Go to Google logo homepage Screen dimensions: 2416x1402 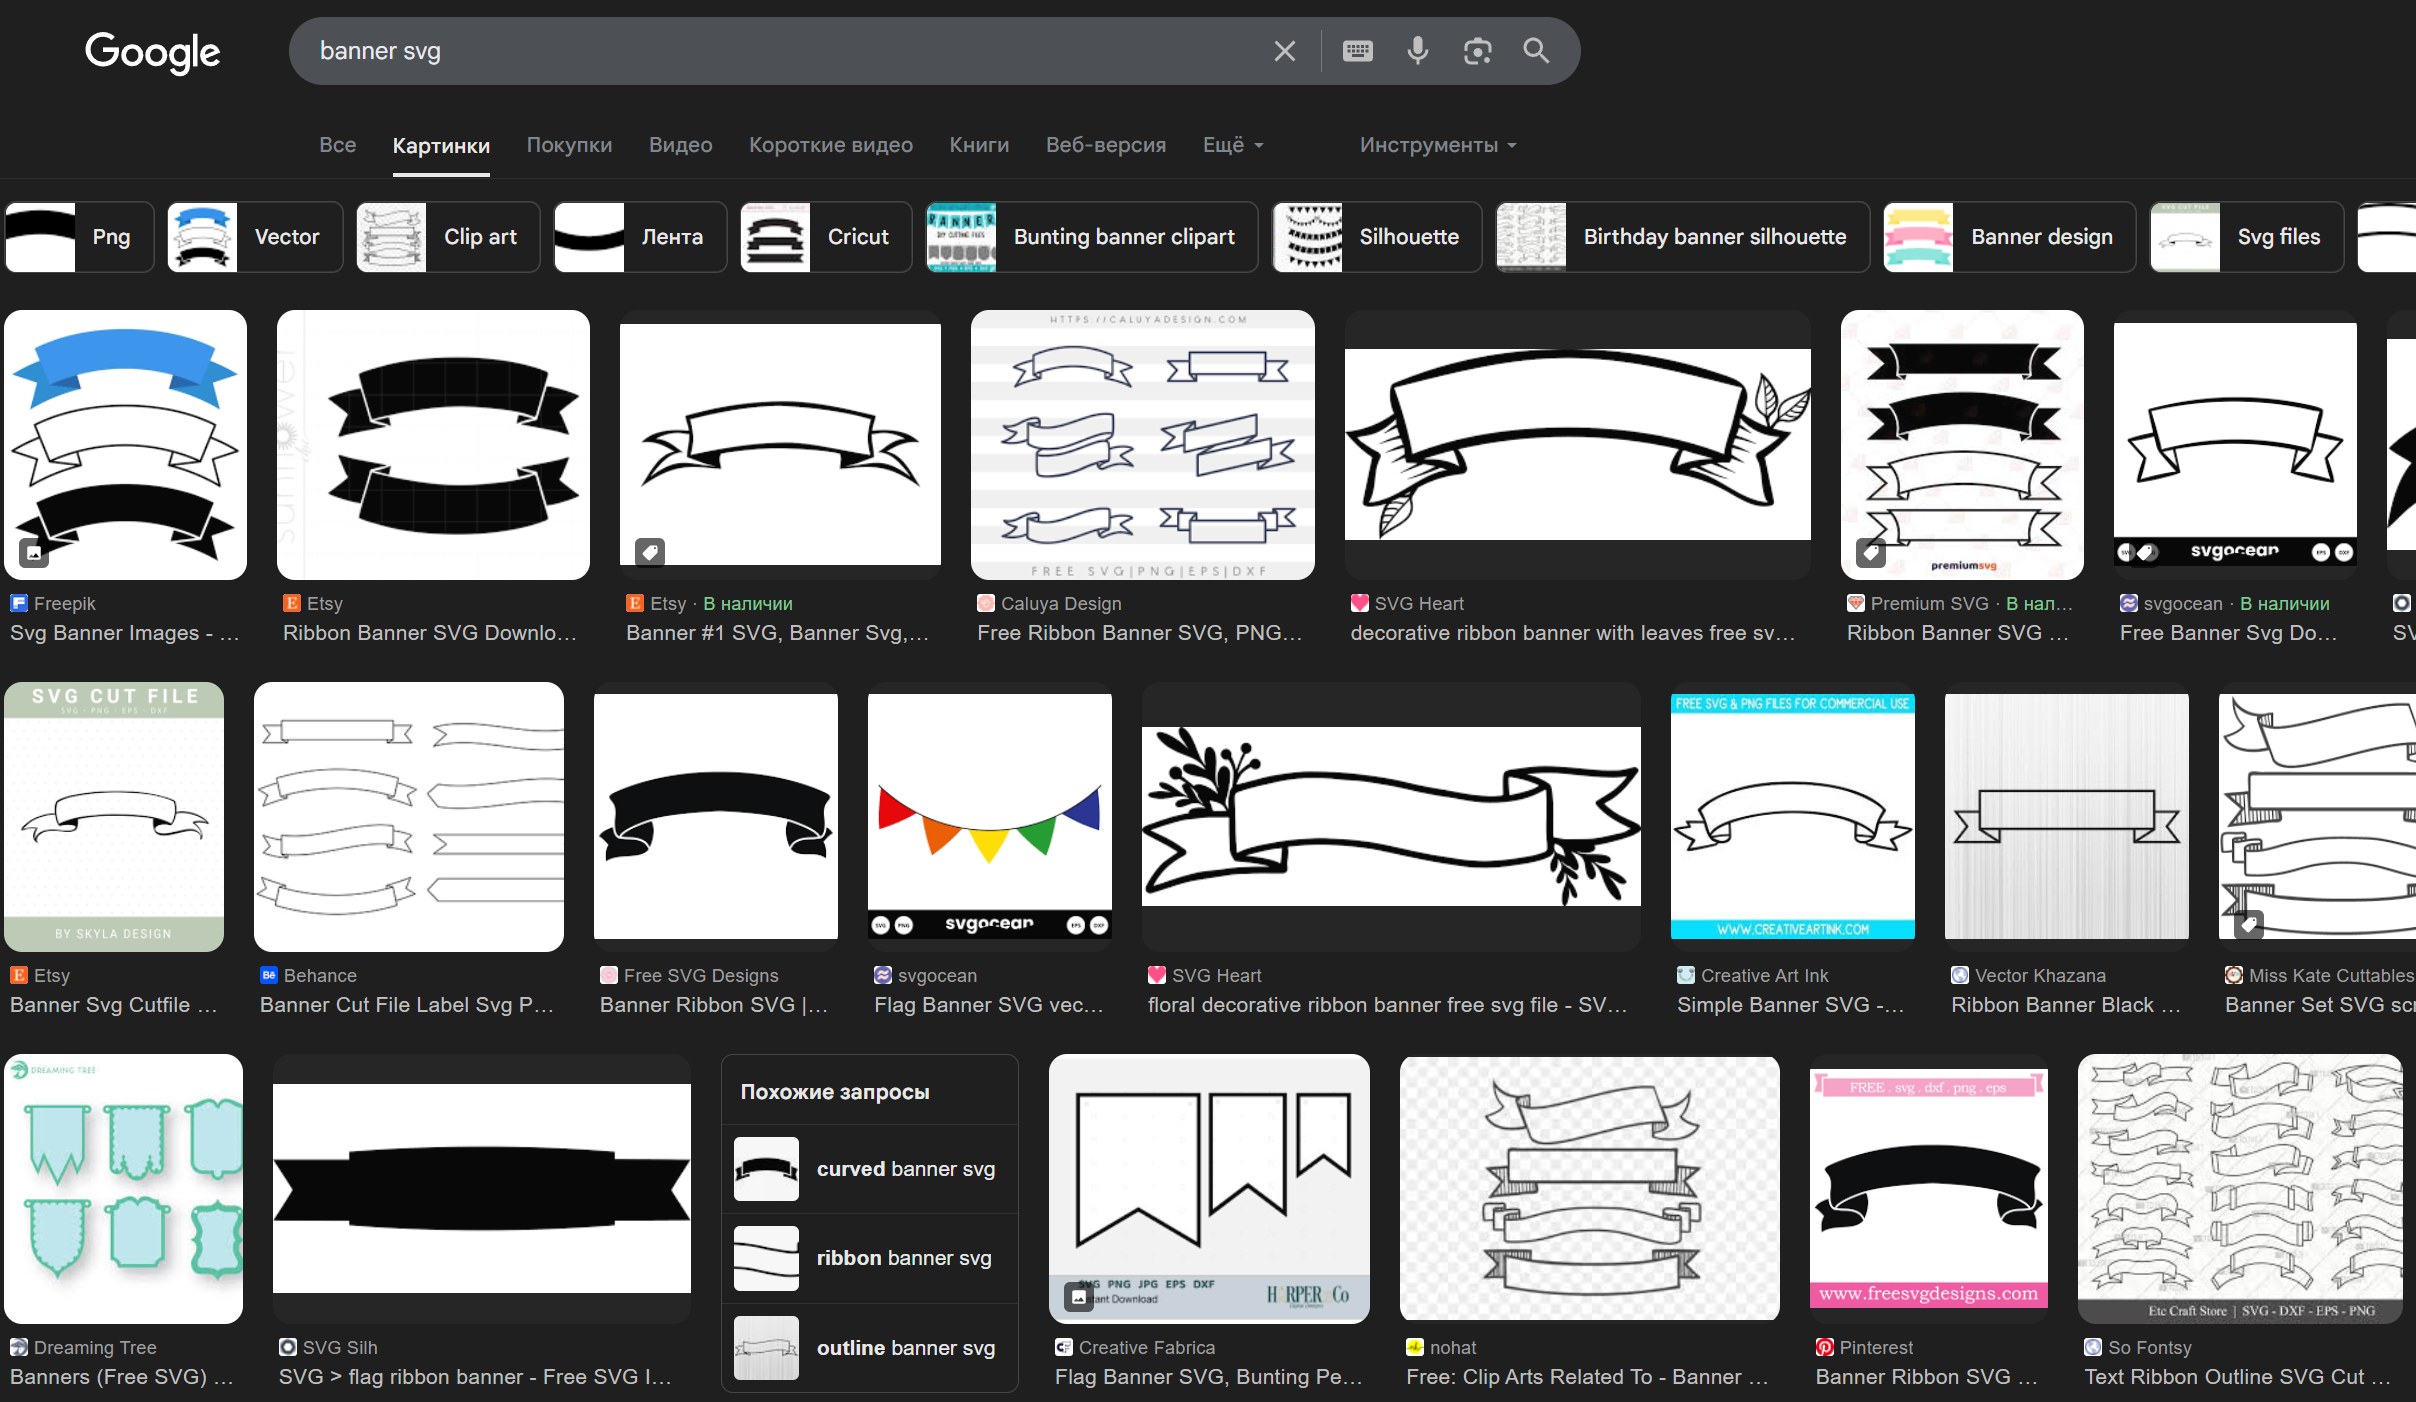tap(152, 52)
